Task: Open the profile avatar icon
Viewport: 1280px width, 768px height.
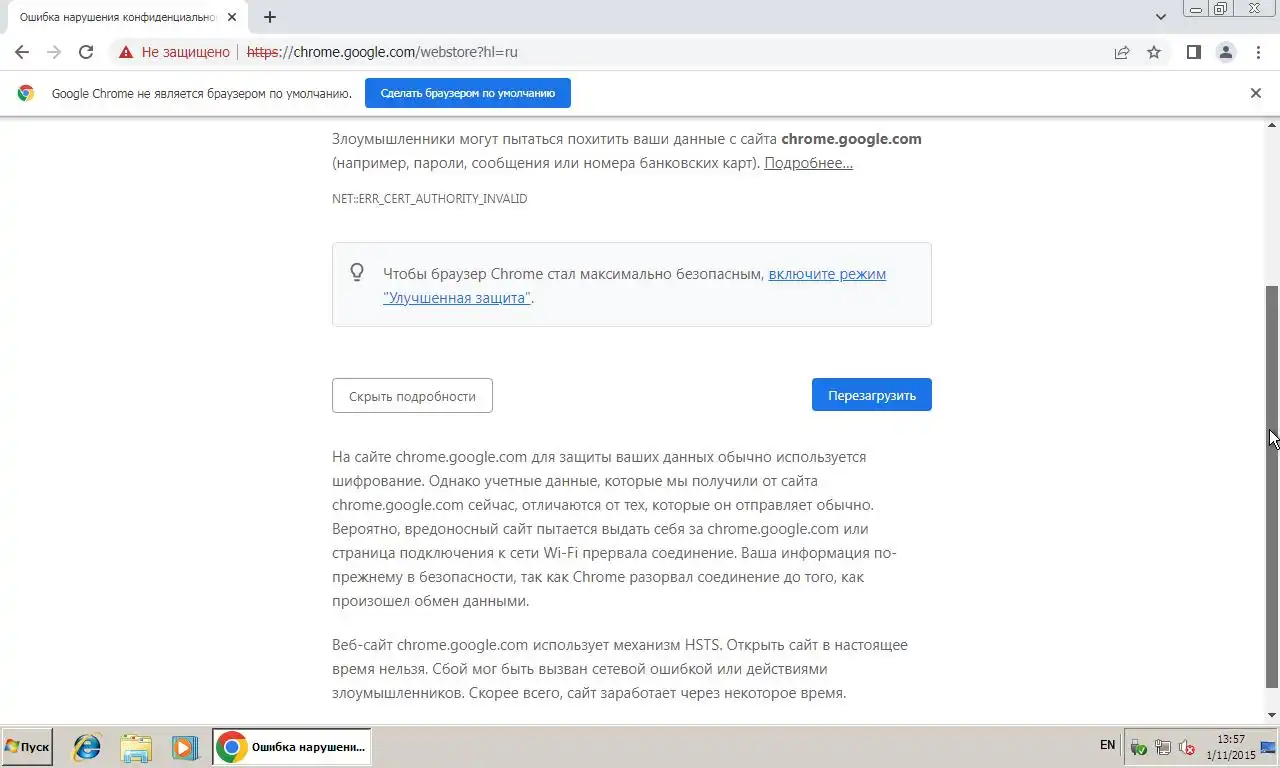Action: click(x=1225, y=52)
